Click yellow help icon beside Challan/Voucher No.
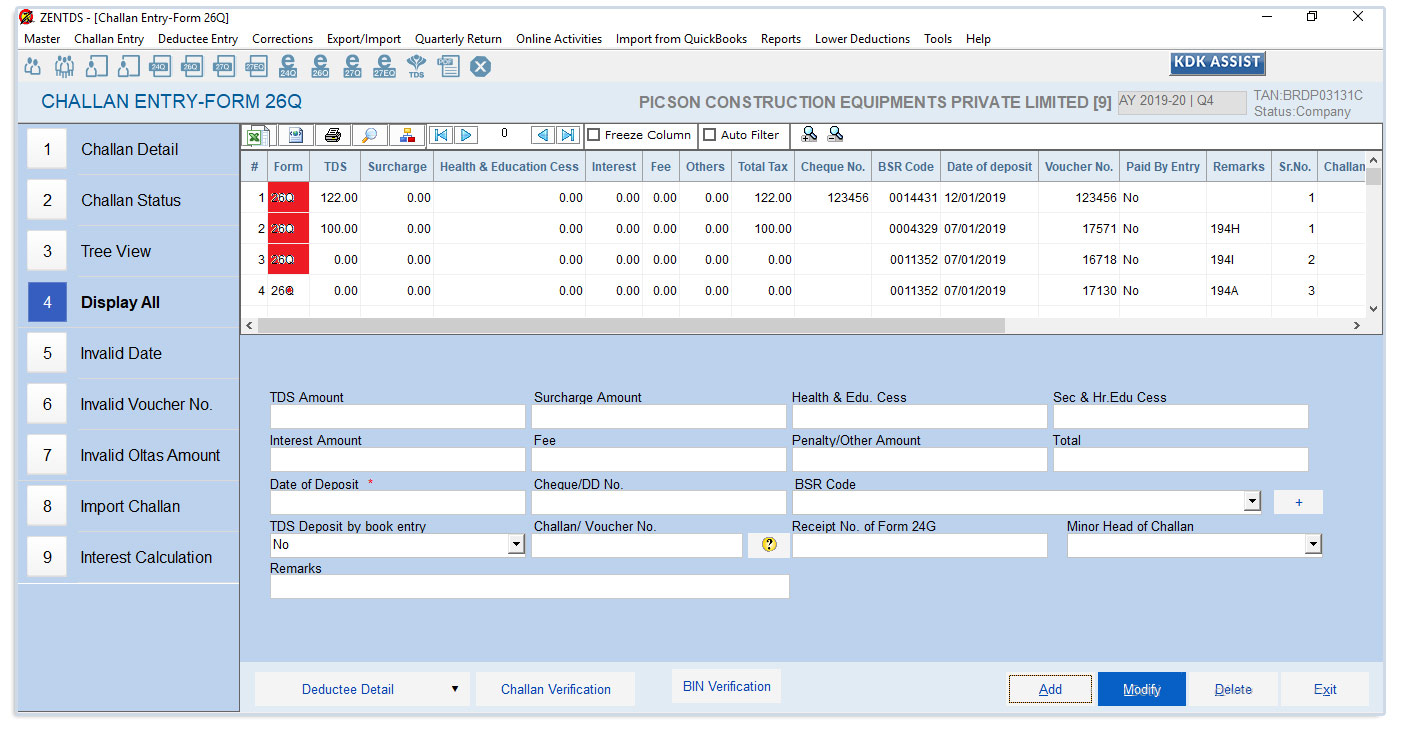The image size is (1401, 729). click(769, 545)
